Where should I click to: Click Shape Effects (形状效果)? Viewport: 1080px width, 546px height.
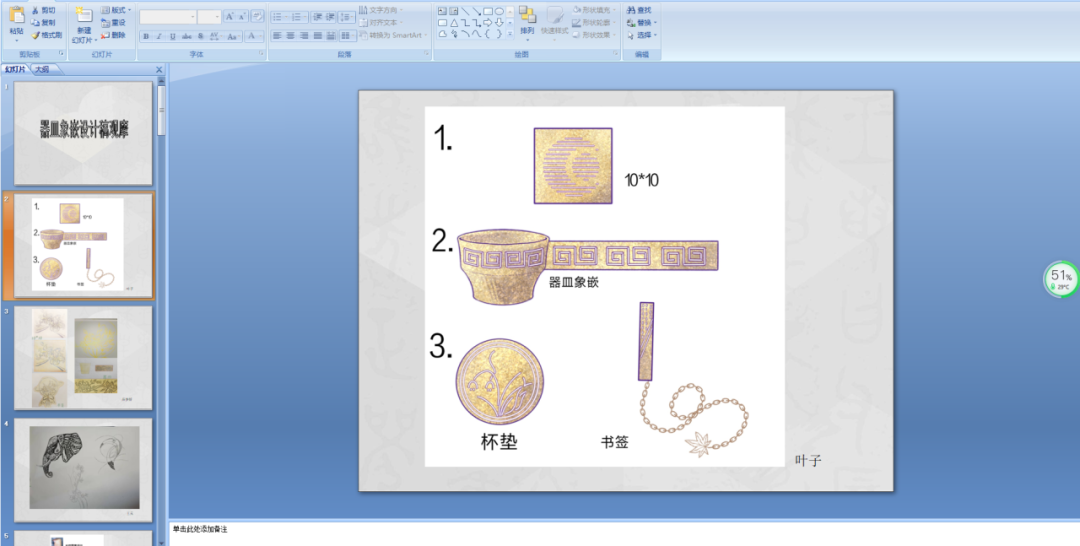tap(594, 34)
